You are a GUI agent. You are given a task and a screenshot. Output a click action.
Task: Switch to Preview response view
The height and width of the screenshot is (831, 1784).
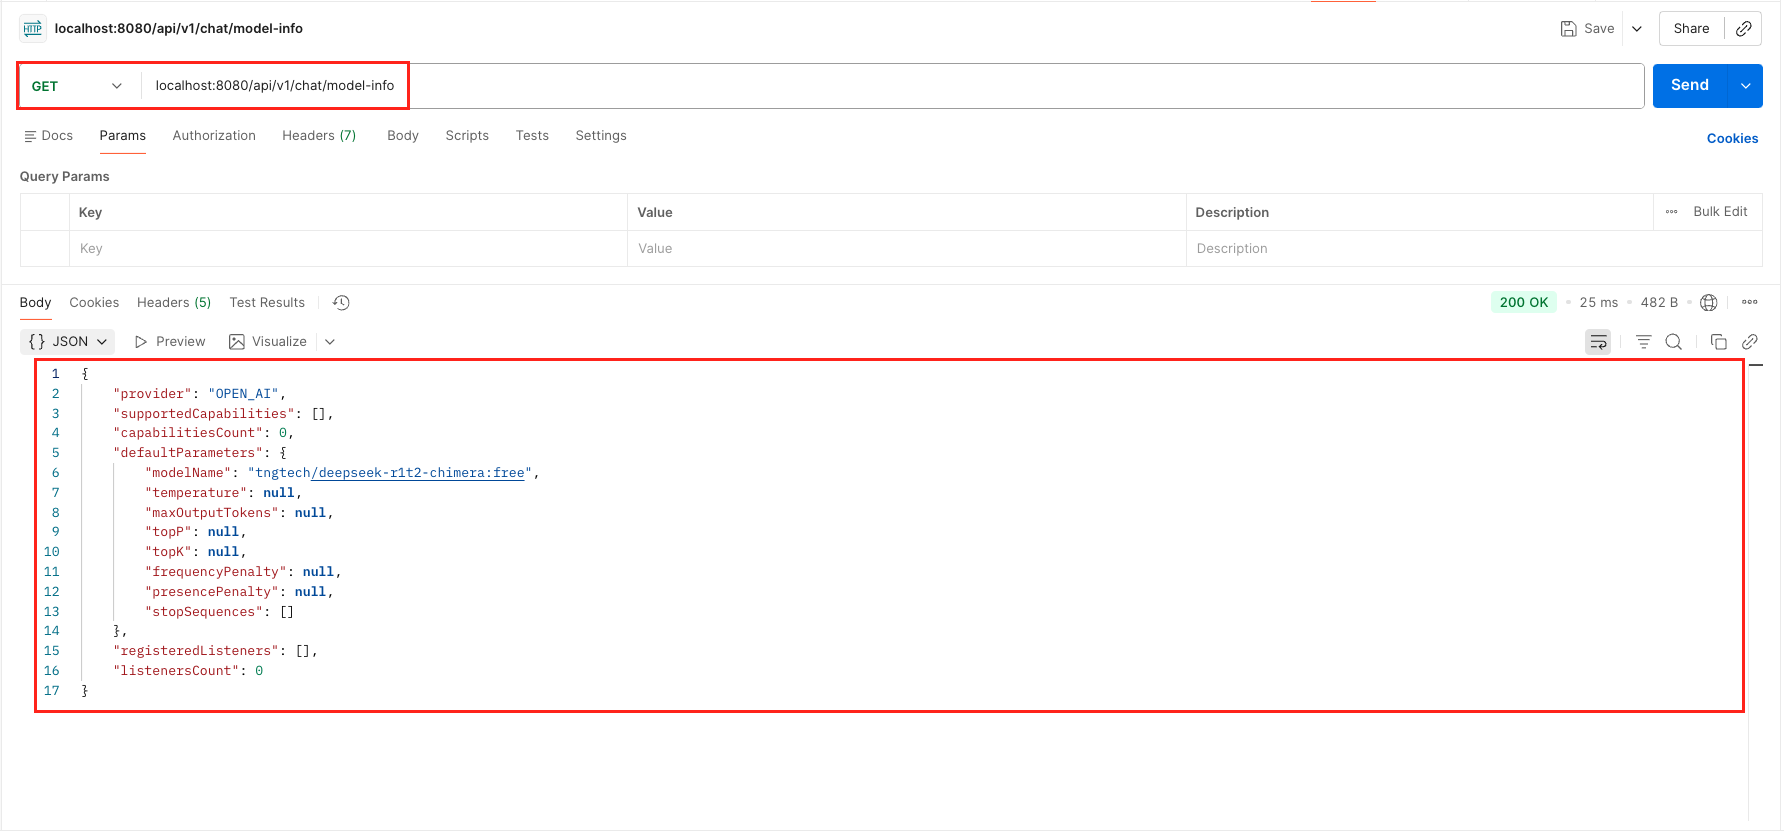click(170, 342)
